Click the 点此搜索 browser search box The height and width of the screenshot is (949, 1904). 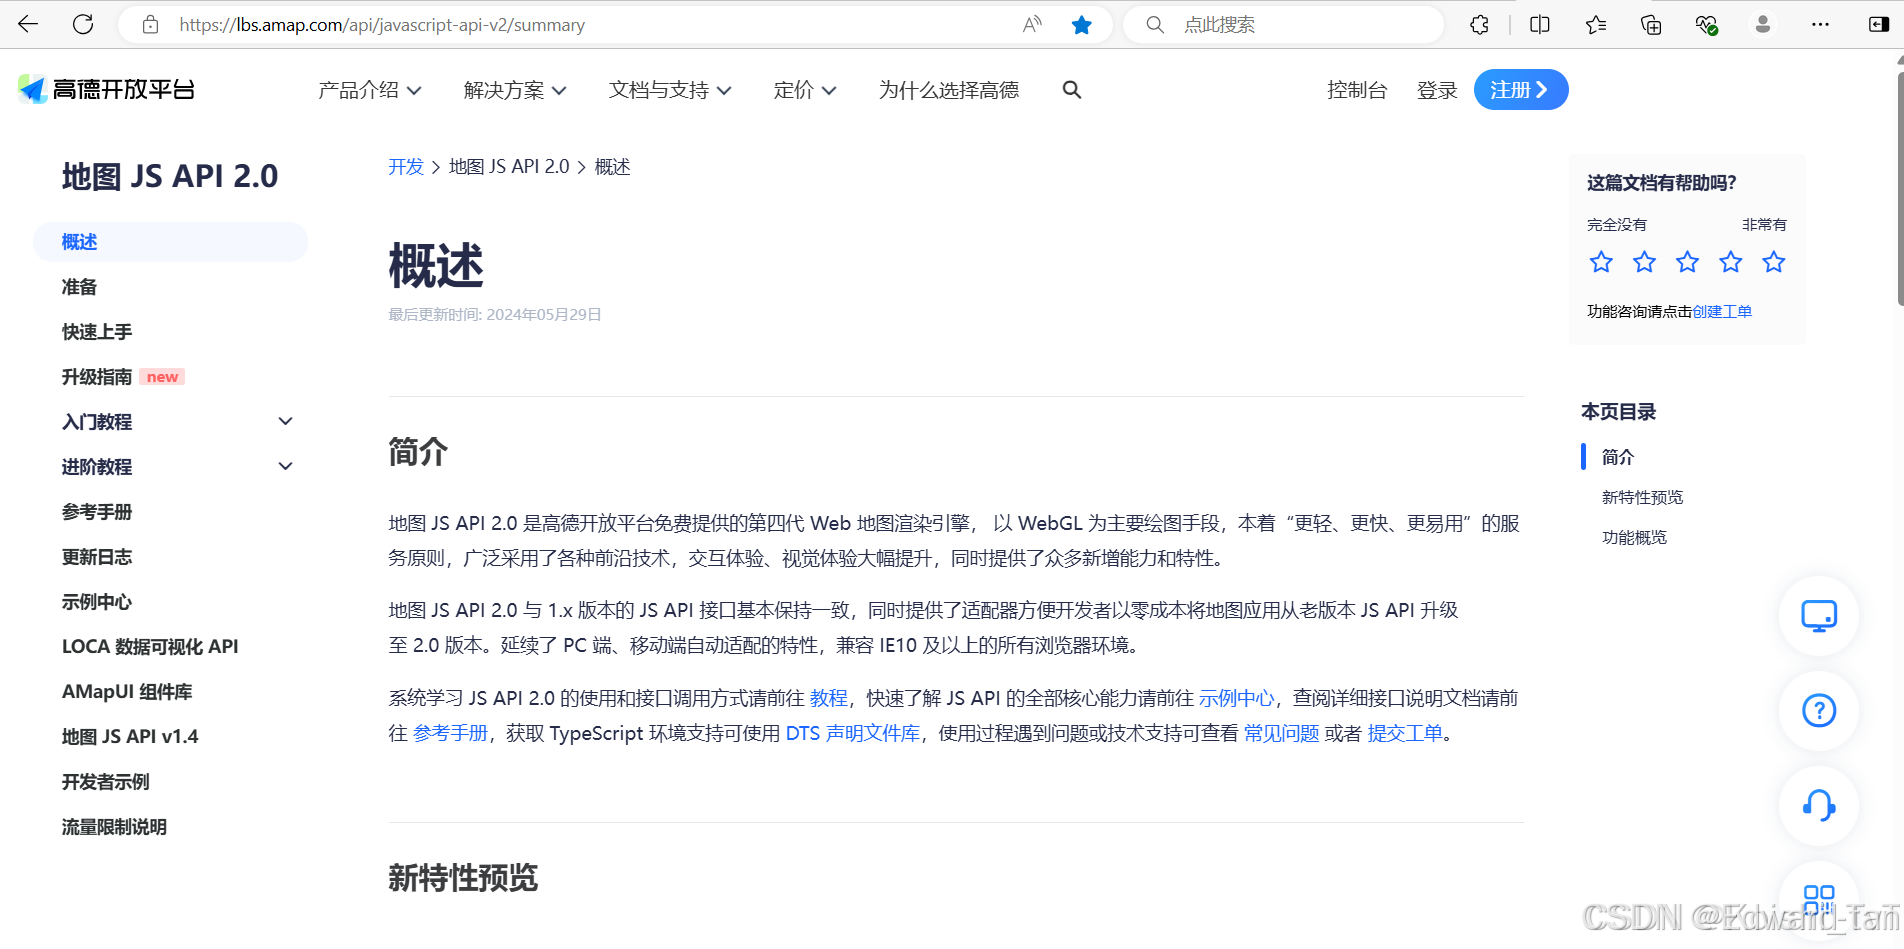point(1283,25)
